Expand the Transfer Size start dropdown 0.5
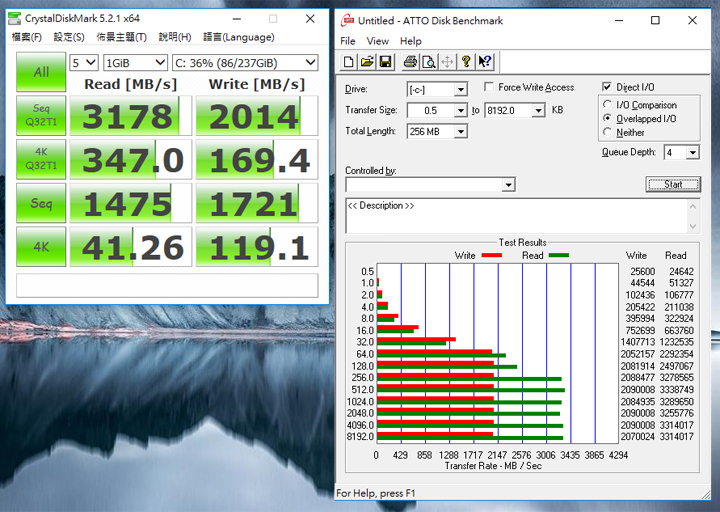This screenshot has height=512, width=720. pos(460,111)
